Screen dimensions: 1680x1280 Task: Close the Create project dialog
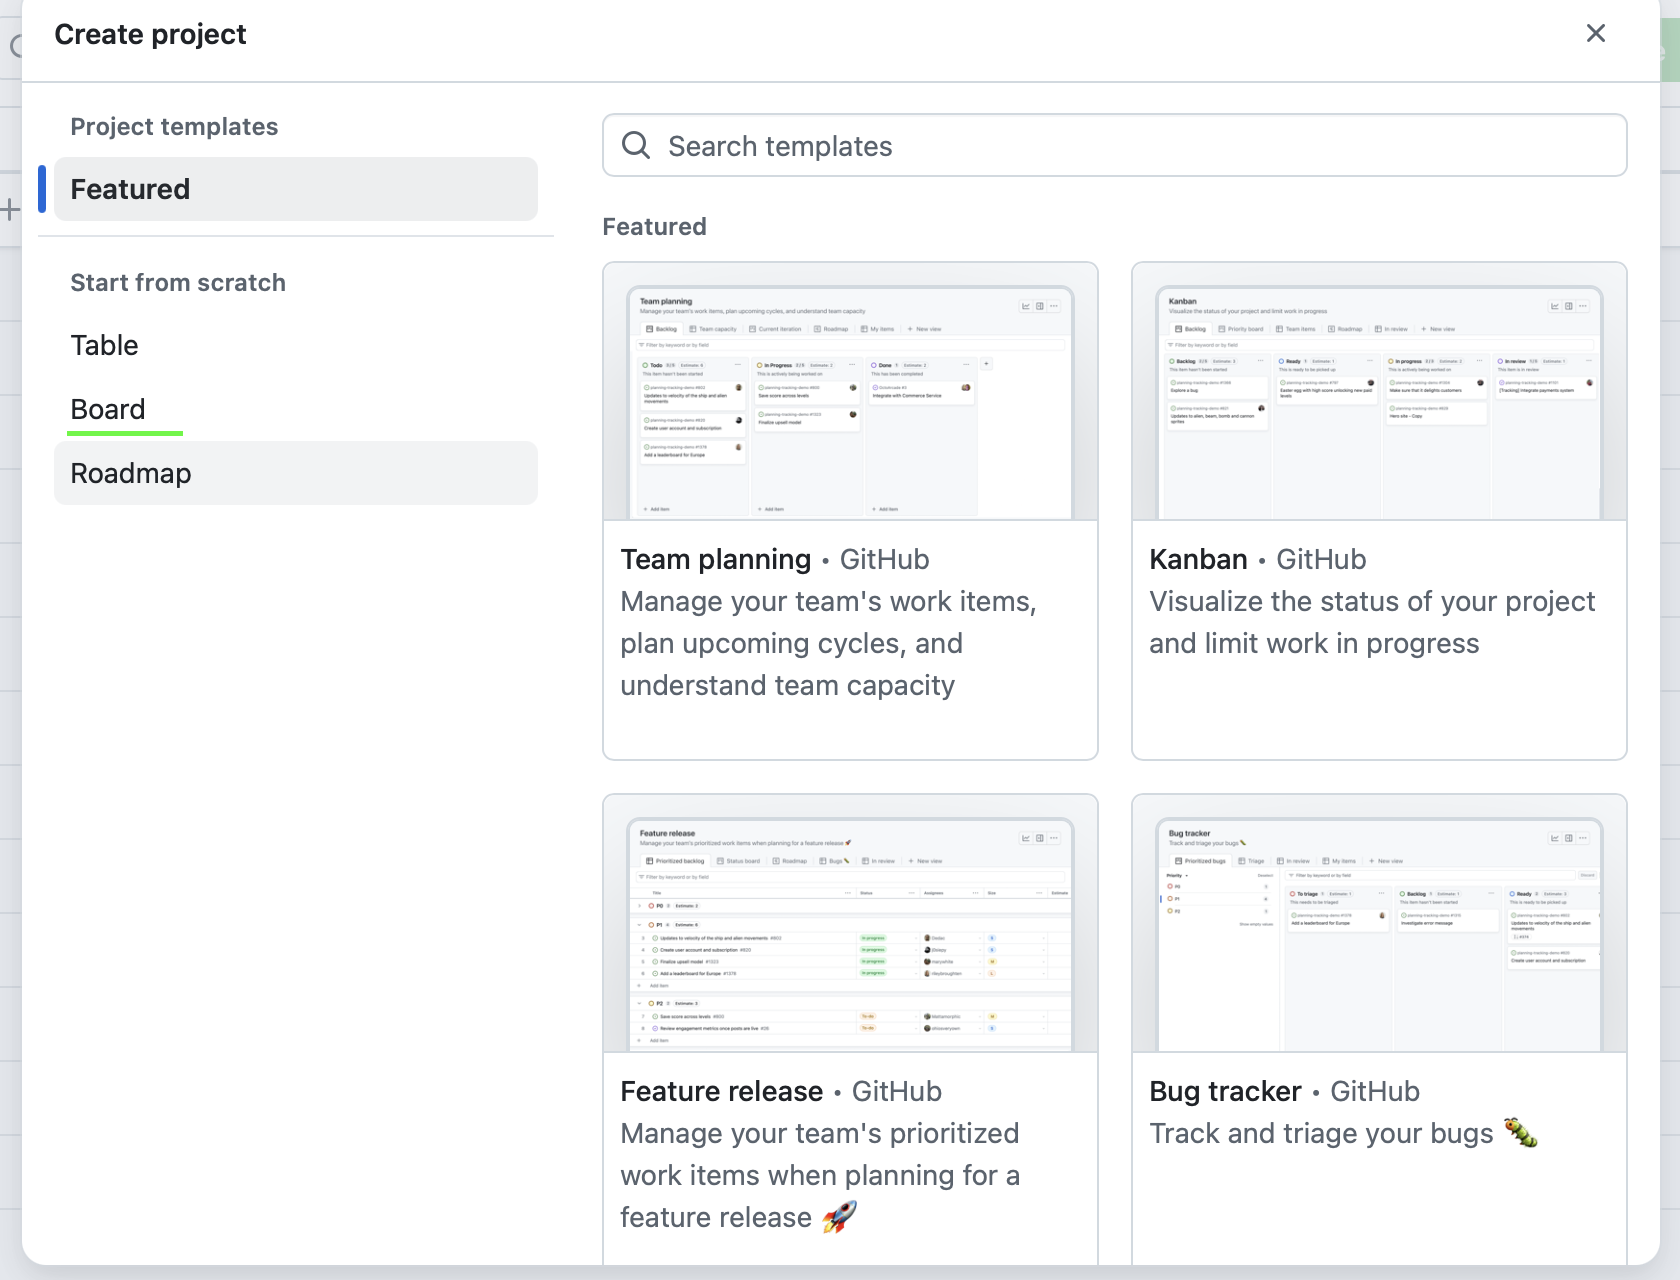click(1595, 34)
